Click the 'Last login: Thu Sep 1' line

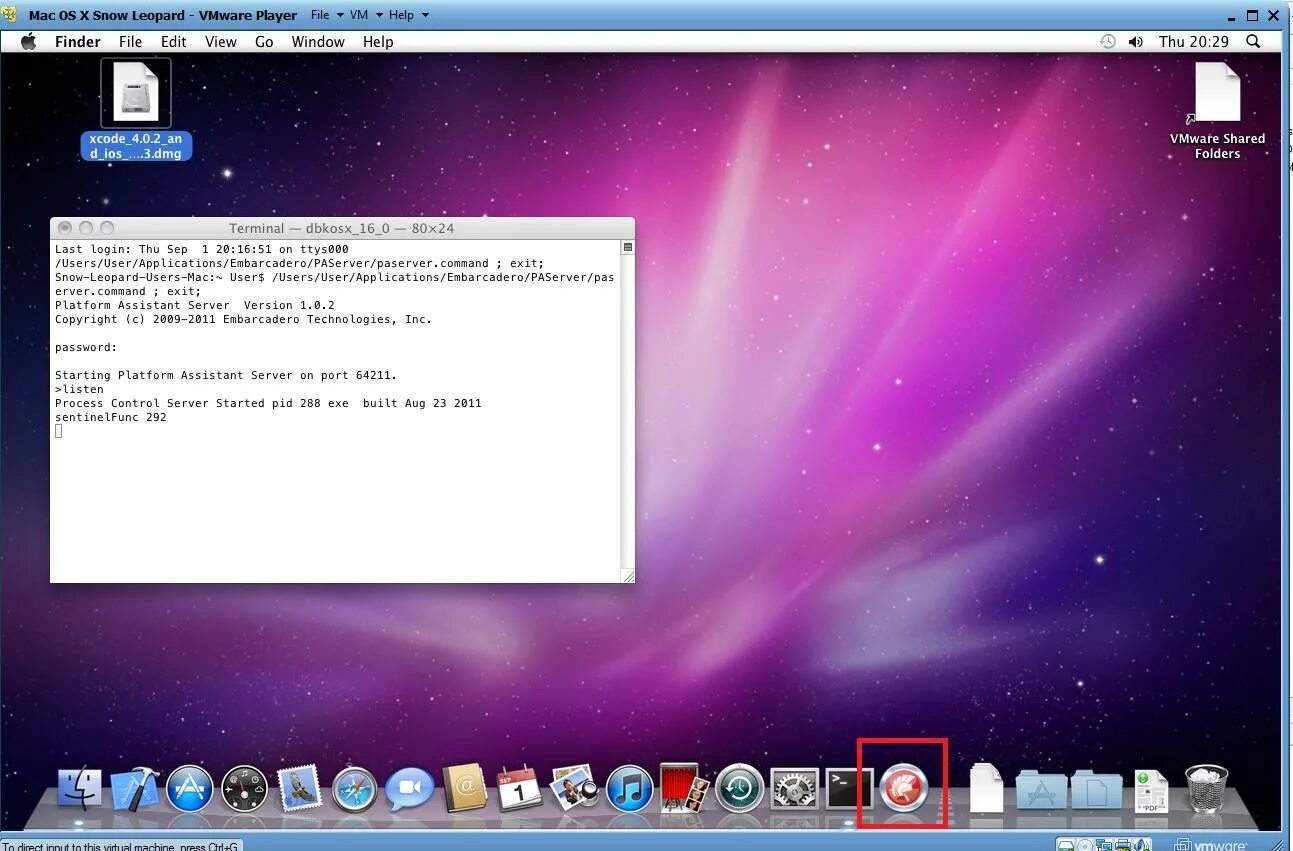[202, 249]
